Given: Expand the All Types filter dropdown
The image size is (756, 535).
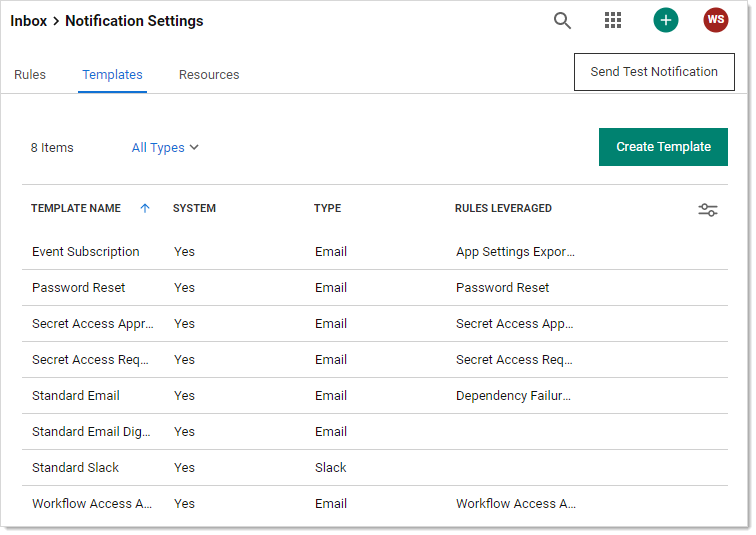Looking at the screenshot, I should coord(165,148).
